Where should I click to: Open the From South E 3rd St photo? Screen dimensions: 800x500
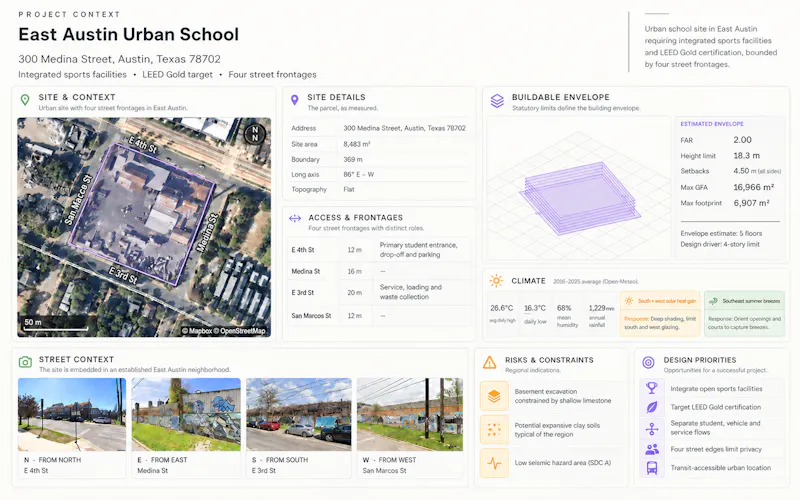pyautogui.click(x=299, y=414)
